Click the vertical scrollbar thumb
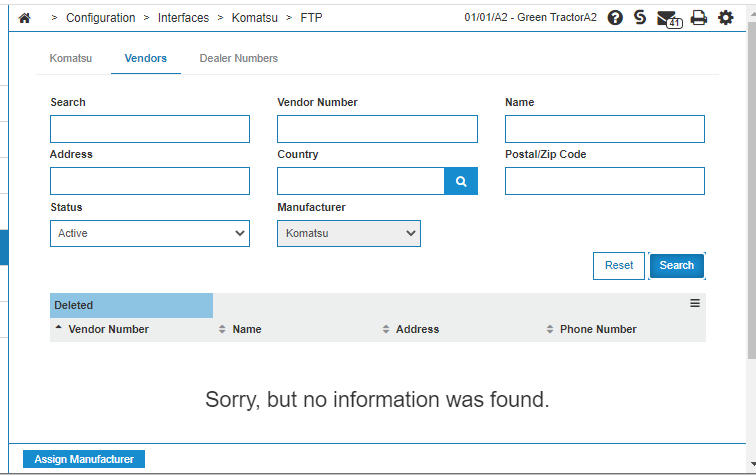756x475 pixels. click(752, 190)
